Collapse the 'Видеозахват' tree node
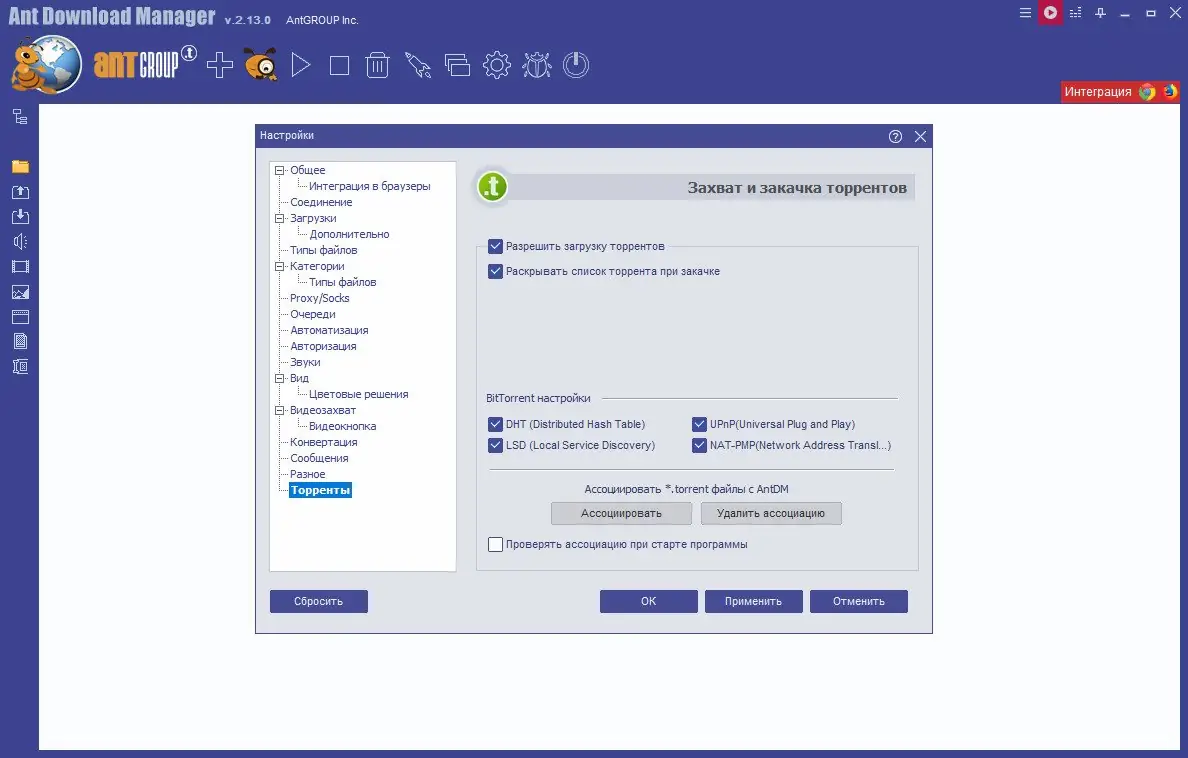 (x=280, y=410)
